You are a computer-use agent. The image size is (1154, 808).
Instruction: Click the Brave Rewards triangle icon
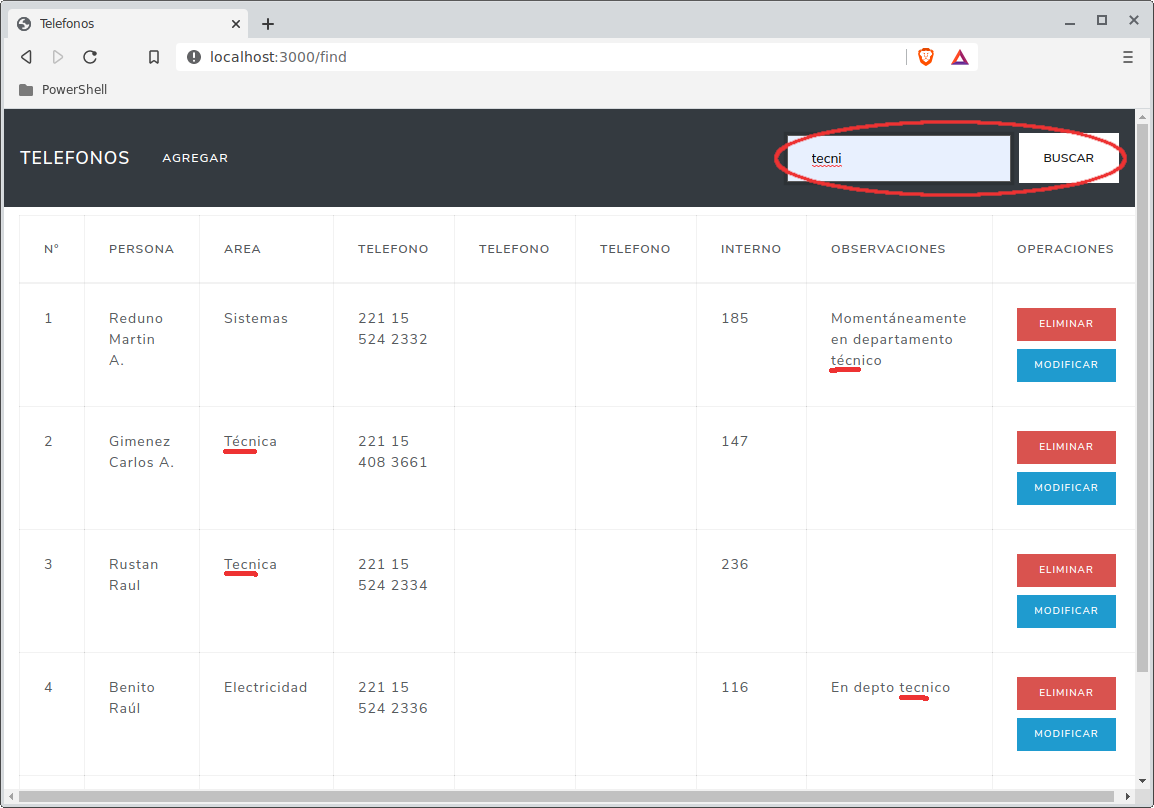960,57
